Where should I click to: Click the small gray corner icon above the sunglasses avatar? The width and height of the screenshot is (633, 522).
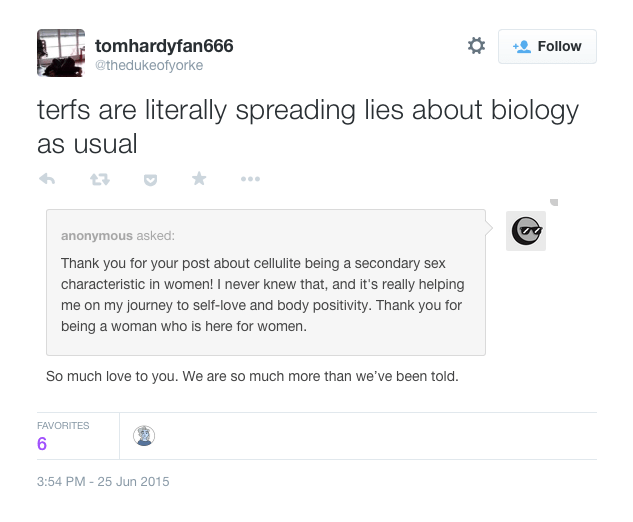[x=554, y=202]
